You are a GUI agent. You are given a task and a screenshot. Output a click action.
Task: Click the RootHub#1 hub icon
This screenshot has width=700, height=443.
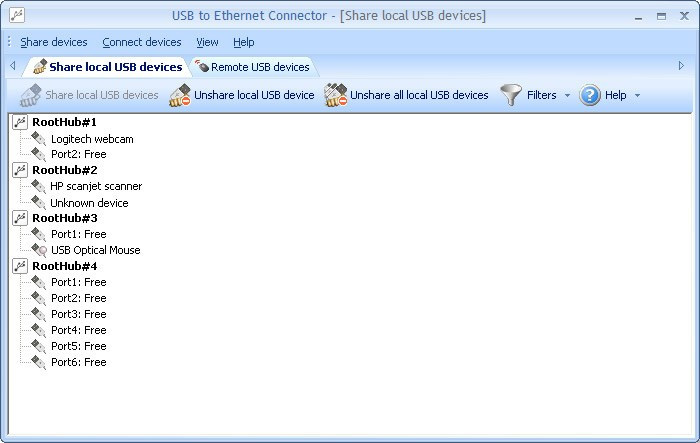(20, 122)
